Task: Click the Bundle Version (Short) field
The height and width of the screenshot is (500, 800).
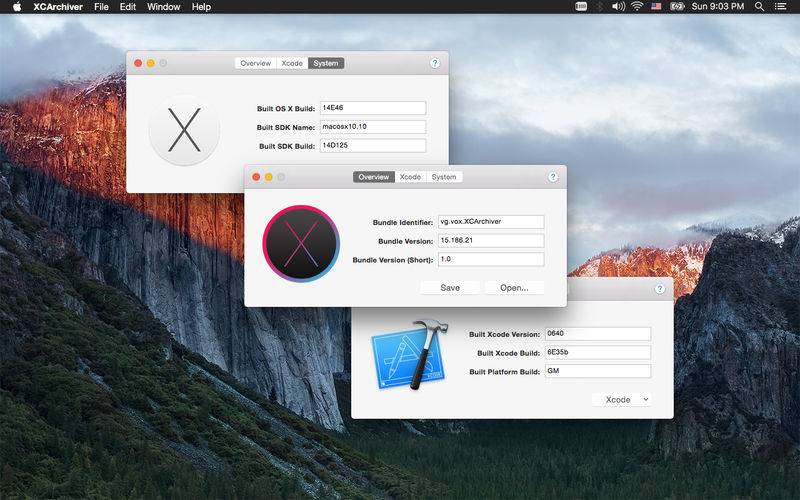Action: [491, 259]
